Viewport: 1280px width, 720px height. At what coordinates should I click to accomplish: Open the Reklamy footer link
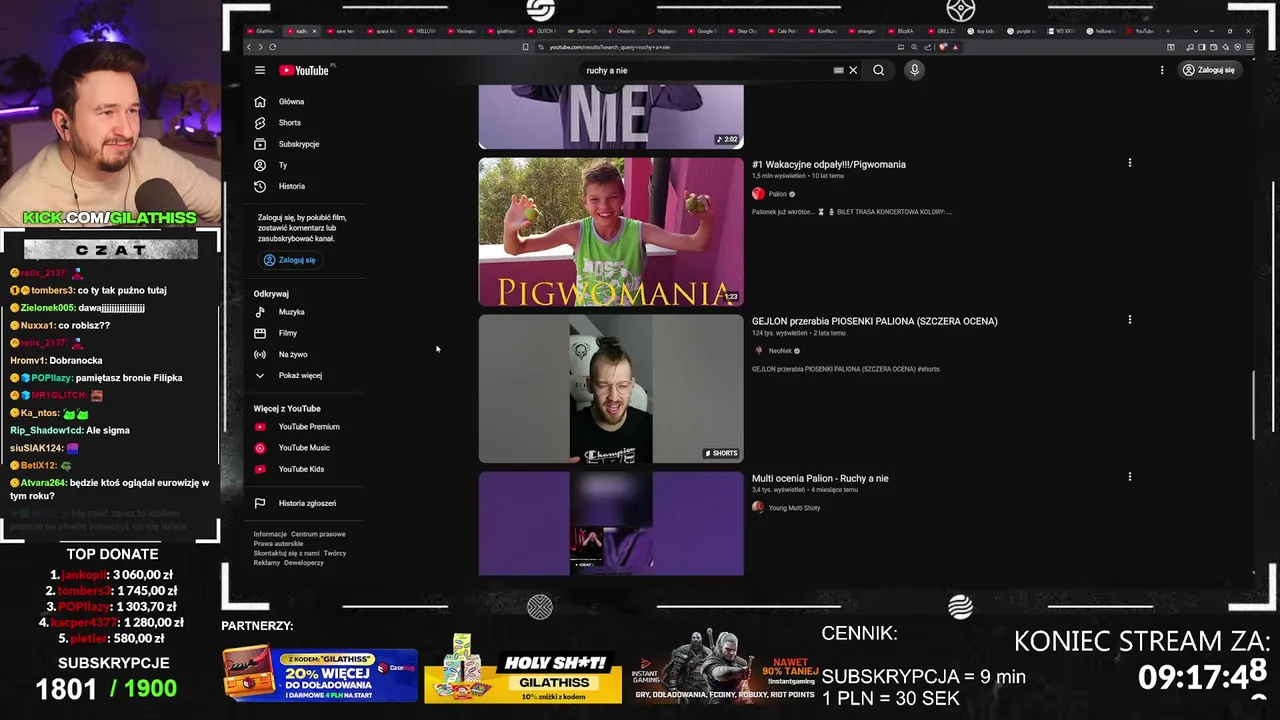pyautogui.click(x=267, y=563)
